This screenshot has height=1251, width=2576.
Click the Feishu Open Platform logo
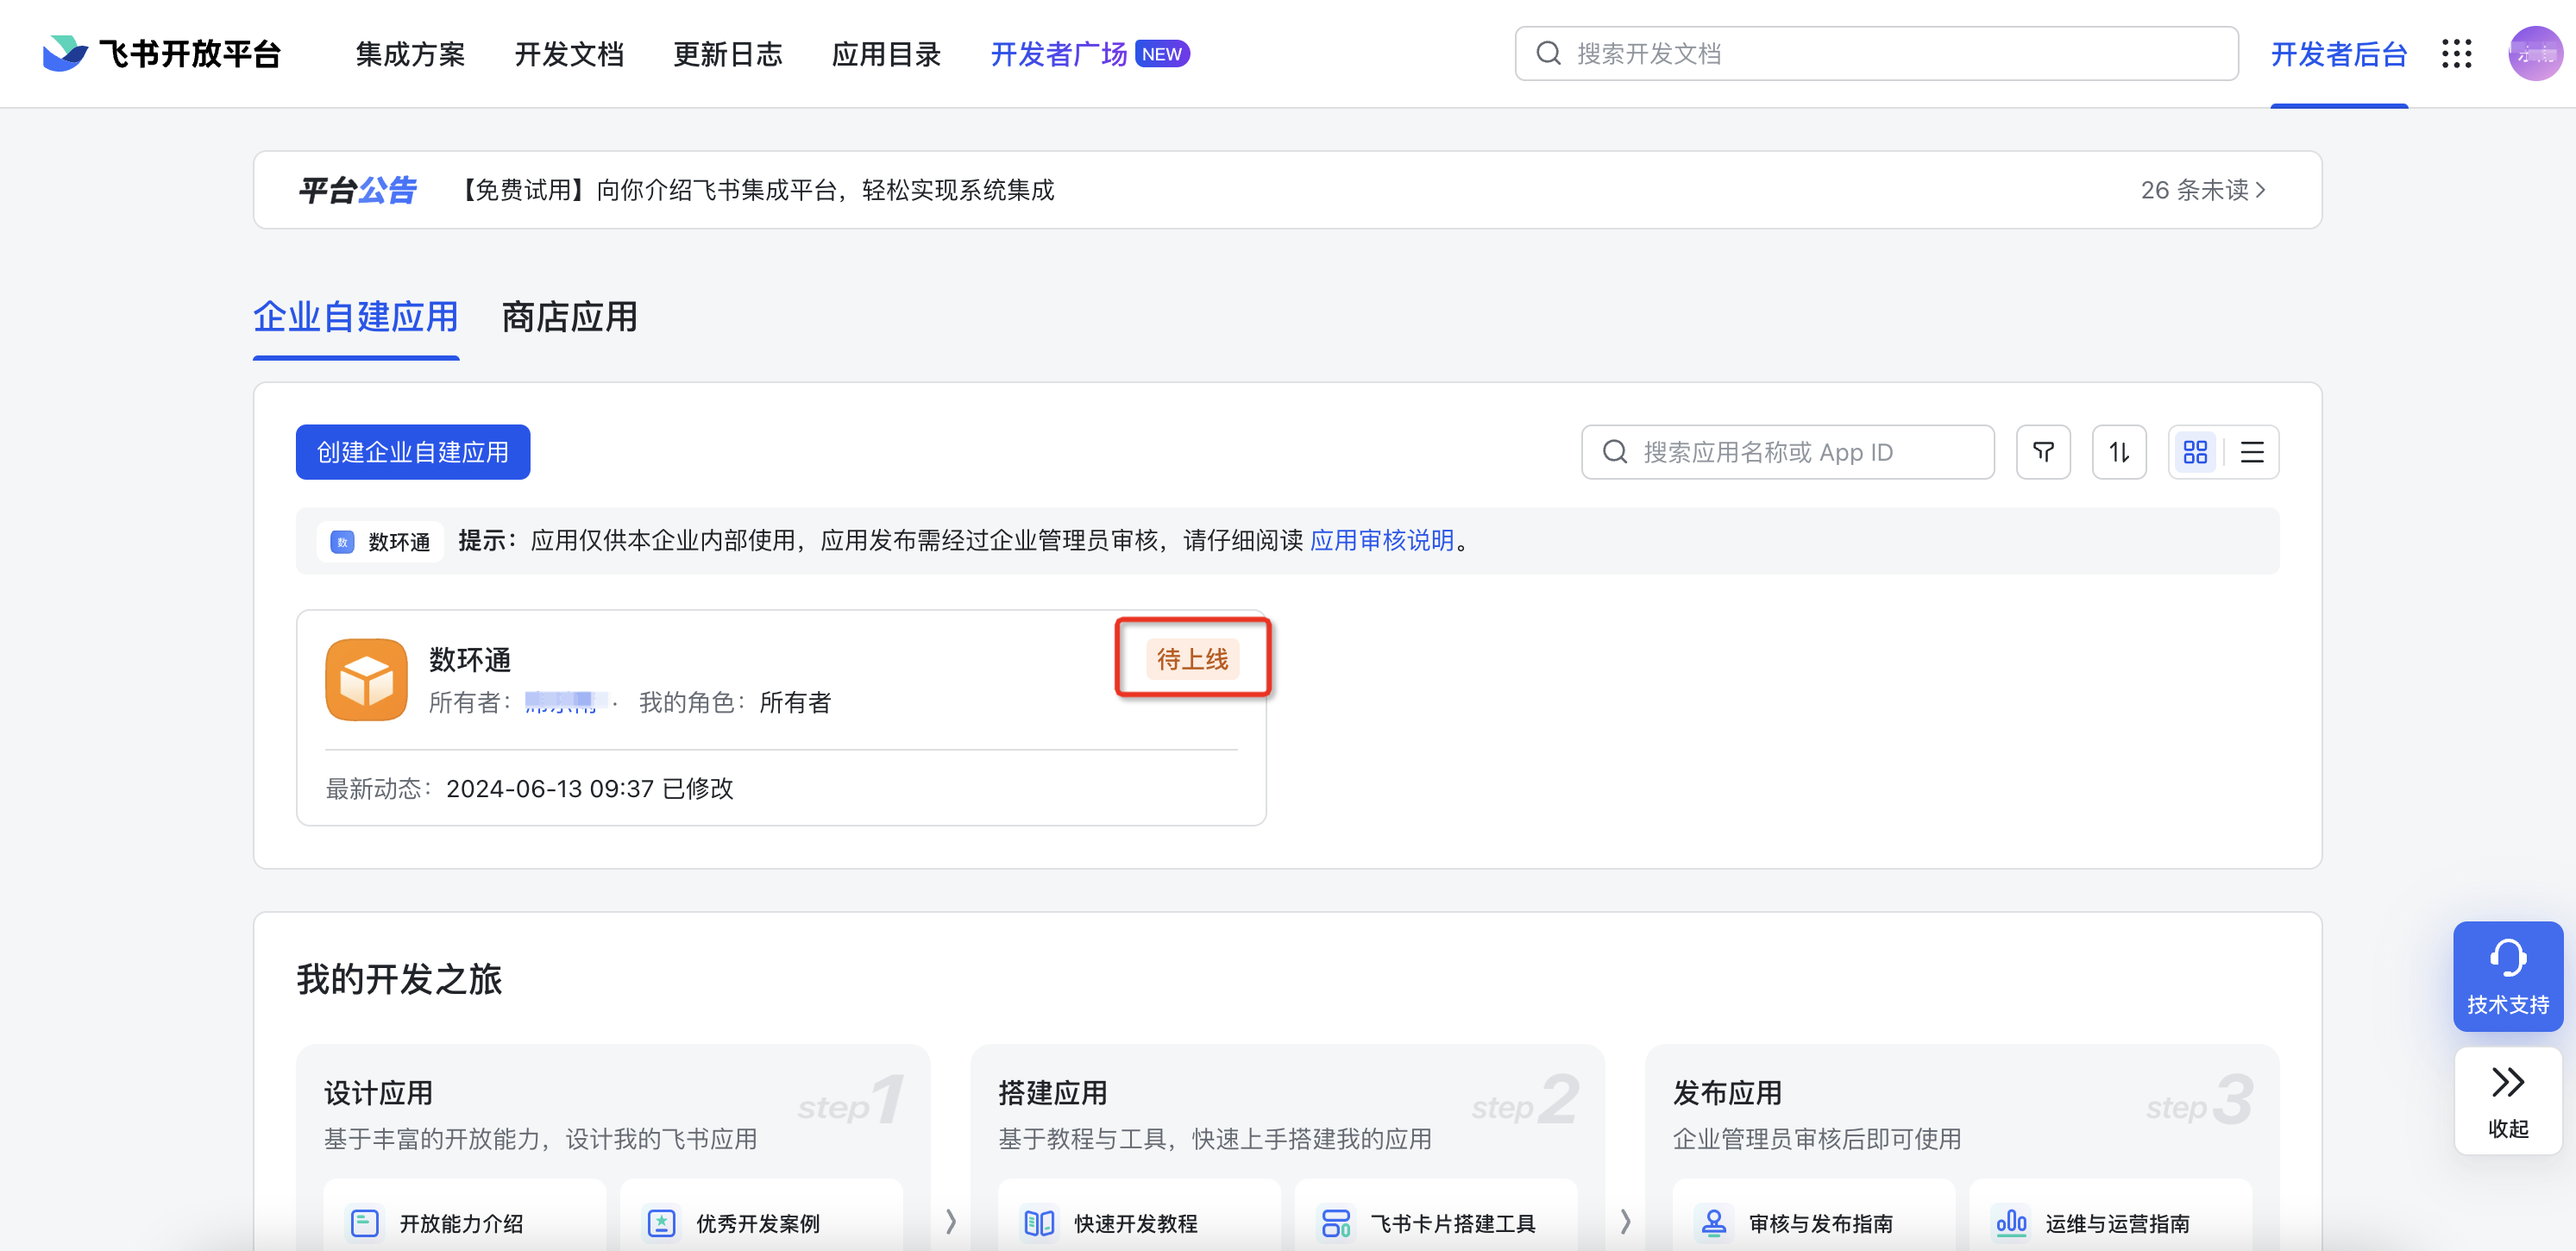coord(162,53)
